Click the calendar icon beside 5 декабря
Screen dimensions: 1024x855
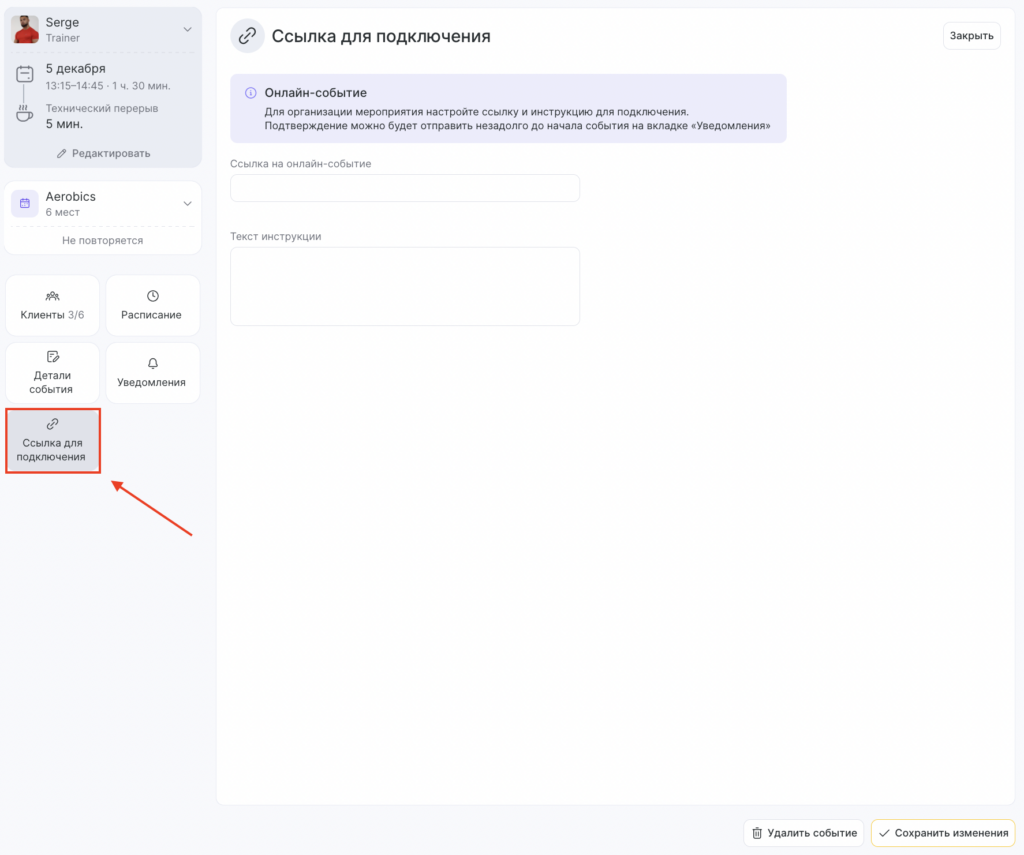(x=25, y=75)
